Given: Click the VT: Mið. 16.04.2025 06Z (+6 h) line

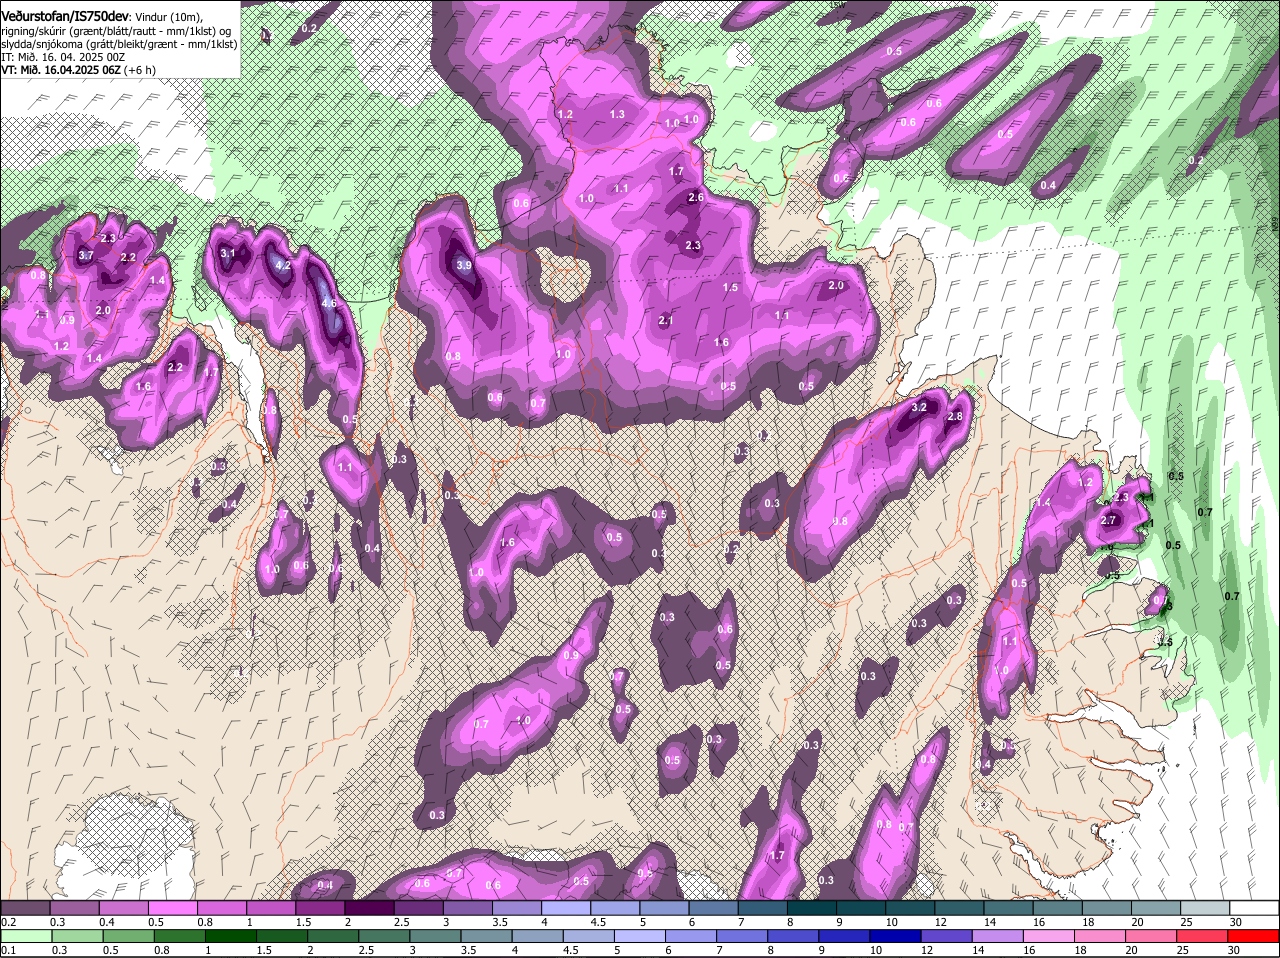Looking at the screenshot, I should [x=78, y=70].
